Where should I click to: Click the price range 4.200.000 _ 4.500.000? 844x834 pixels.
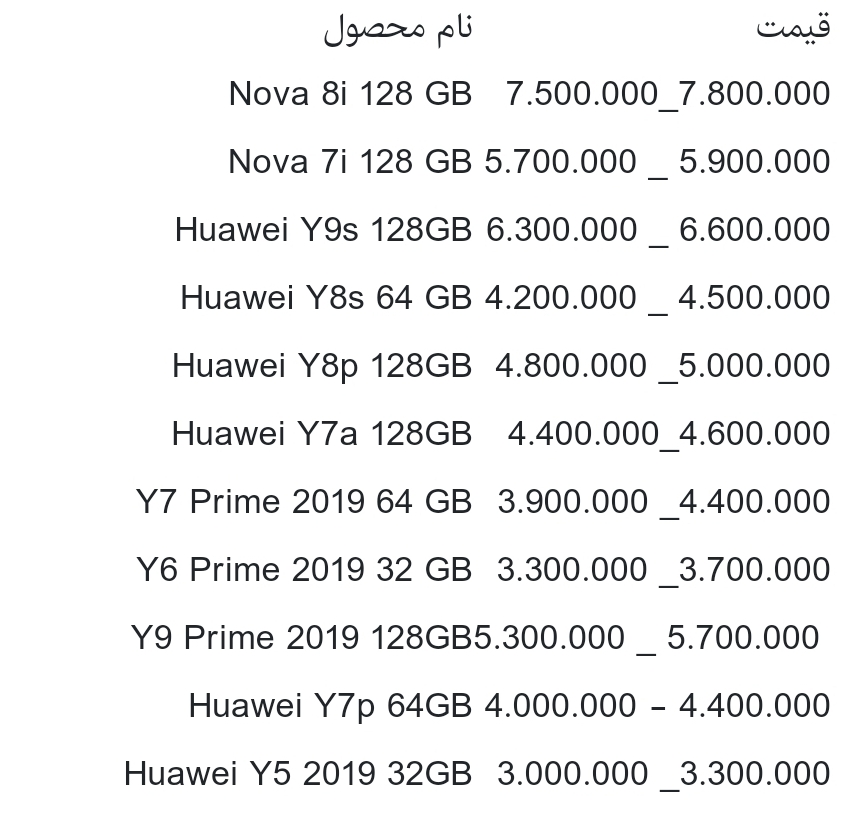click(657, 298)
